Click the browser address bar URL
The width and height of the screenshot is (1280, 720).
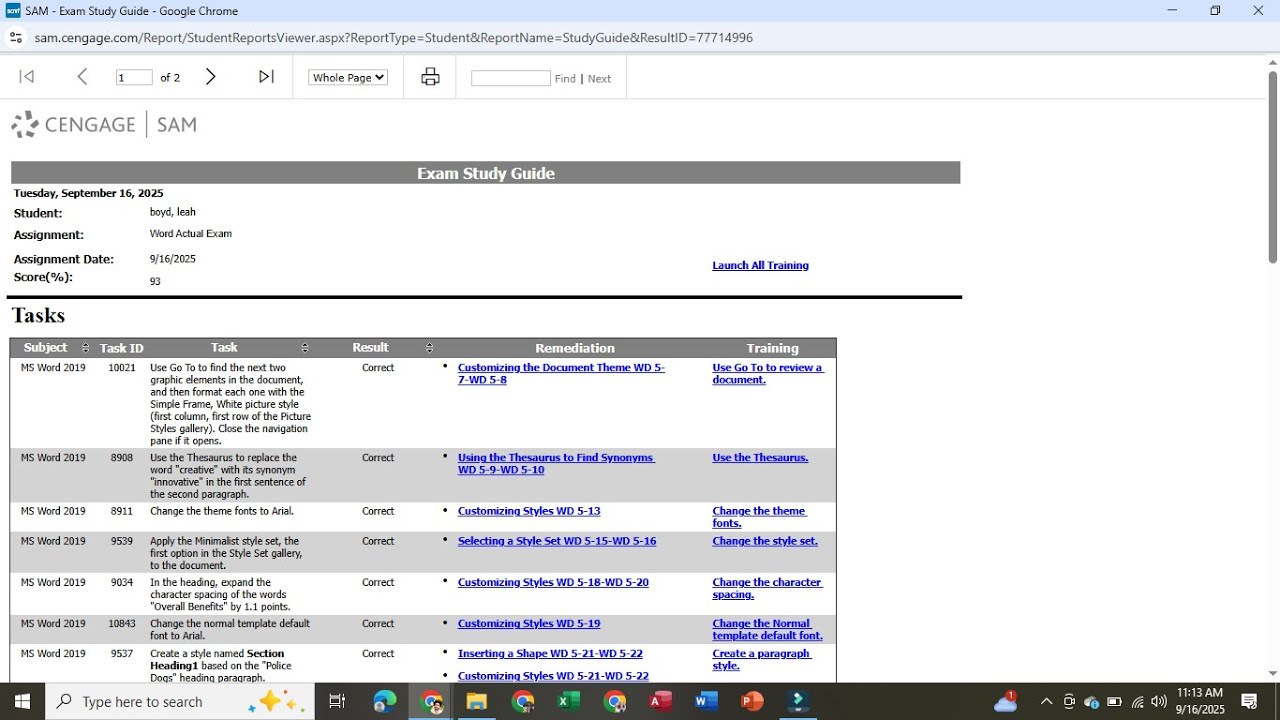click(393, 38)
